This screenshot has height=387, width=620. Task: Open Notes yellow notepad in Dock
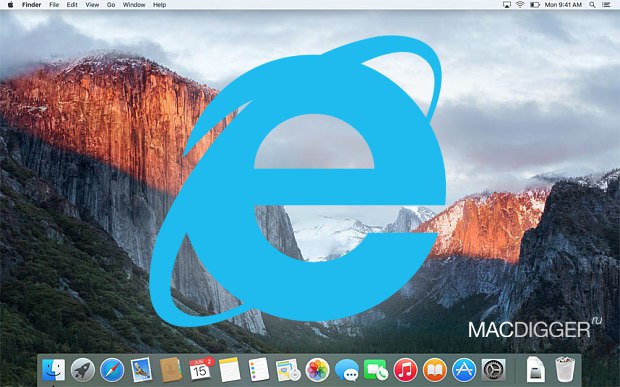click(x=229, y=370)
